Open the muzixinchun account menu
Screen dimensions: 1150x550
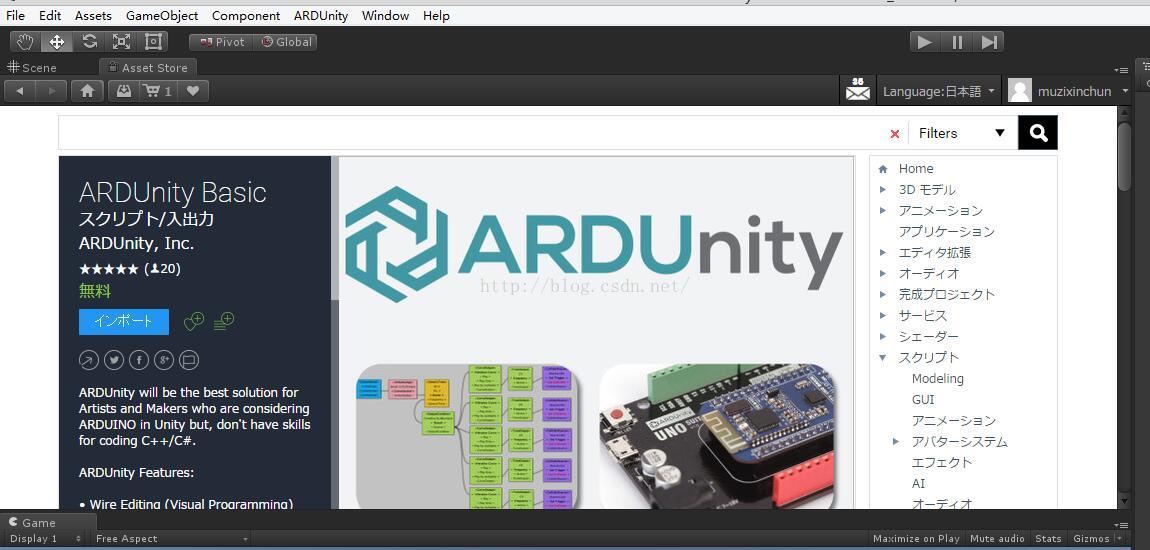[1083, 92]
